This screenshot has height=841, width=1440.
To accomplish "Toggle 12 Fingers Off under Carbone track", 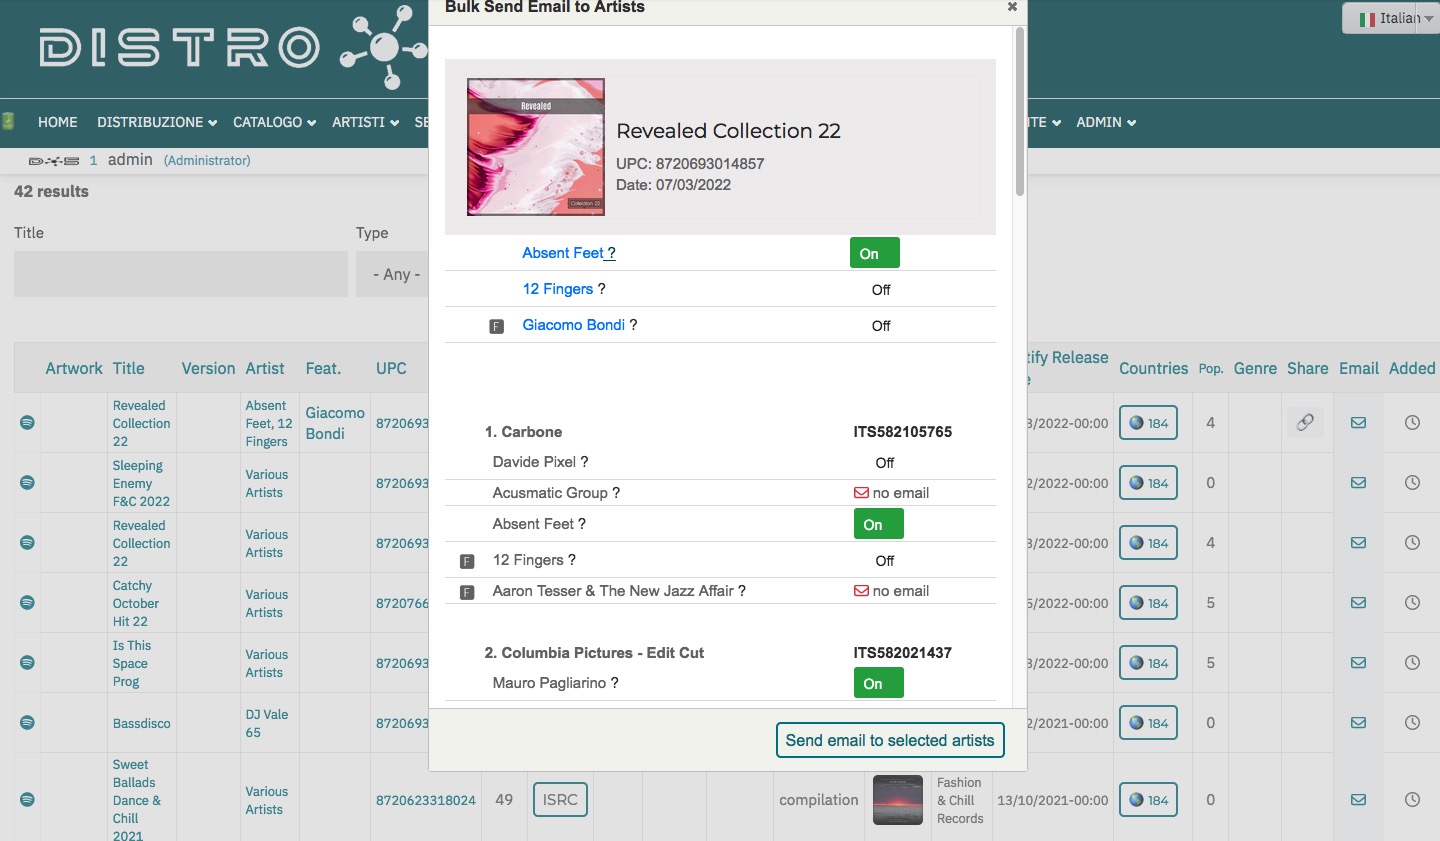I will (885, 561).
